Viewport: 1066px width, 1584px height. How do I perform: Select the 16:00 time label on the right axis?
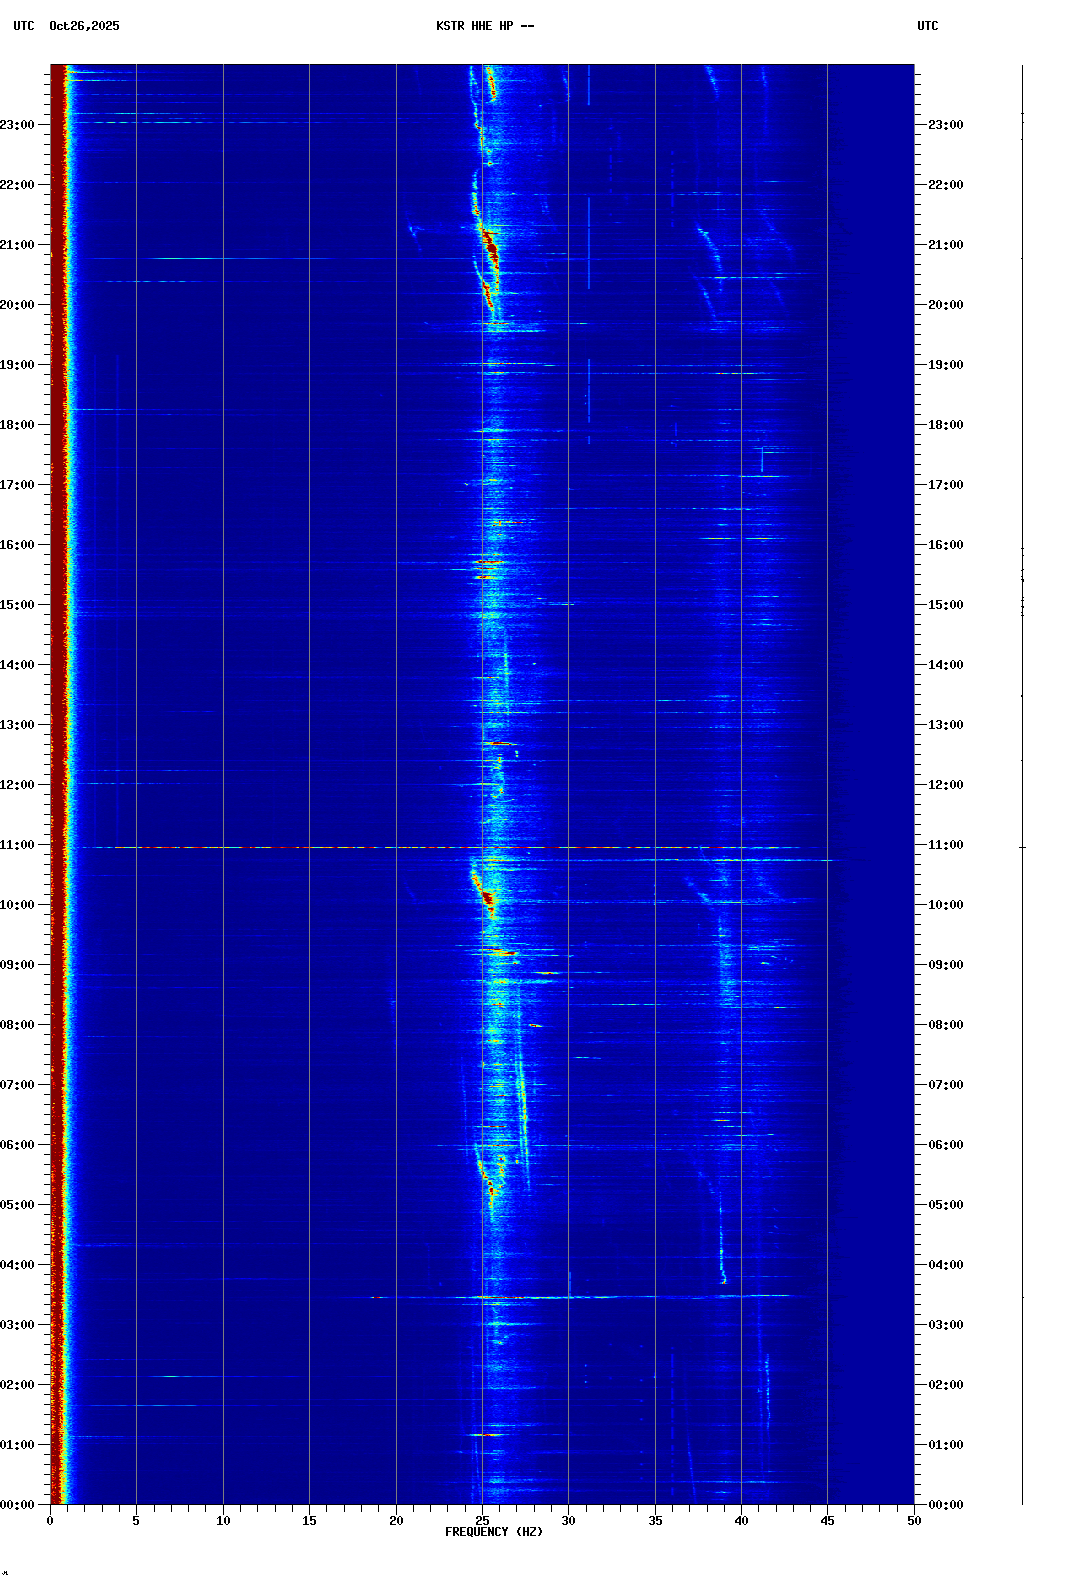945,545
